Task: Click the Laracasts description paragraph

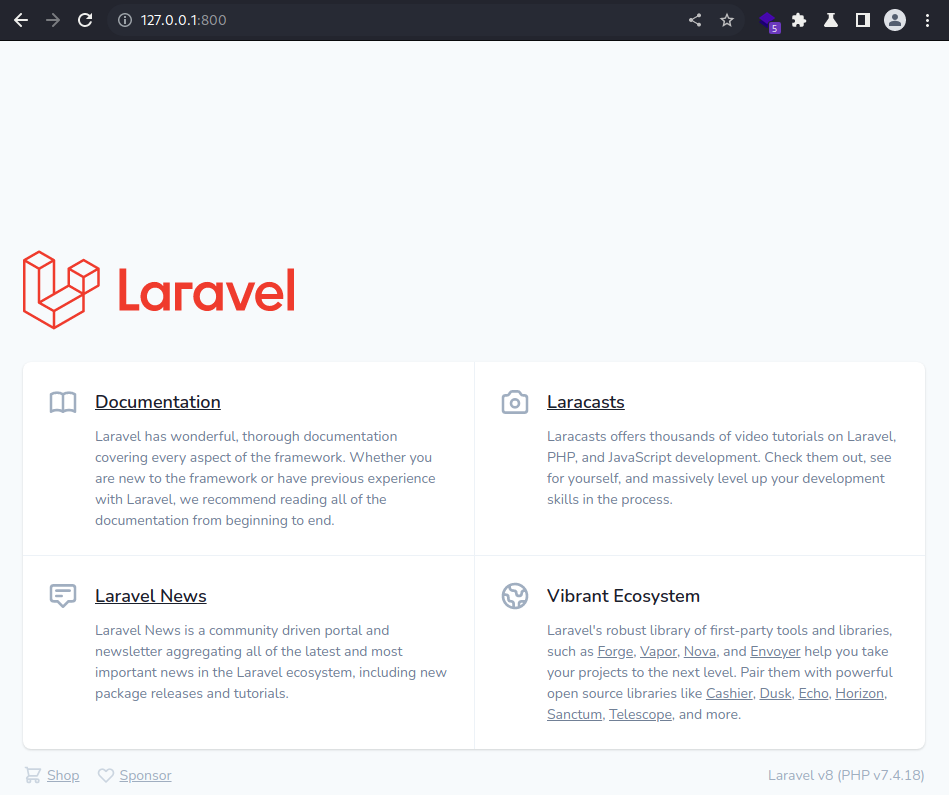Action: tap(722, 468)
